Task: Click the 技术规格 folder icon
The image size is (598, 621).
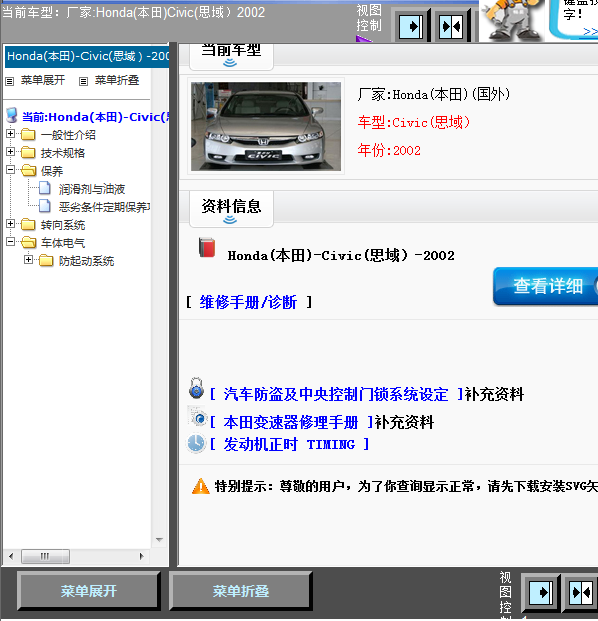Action: pos(28,152)
